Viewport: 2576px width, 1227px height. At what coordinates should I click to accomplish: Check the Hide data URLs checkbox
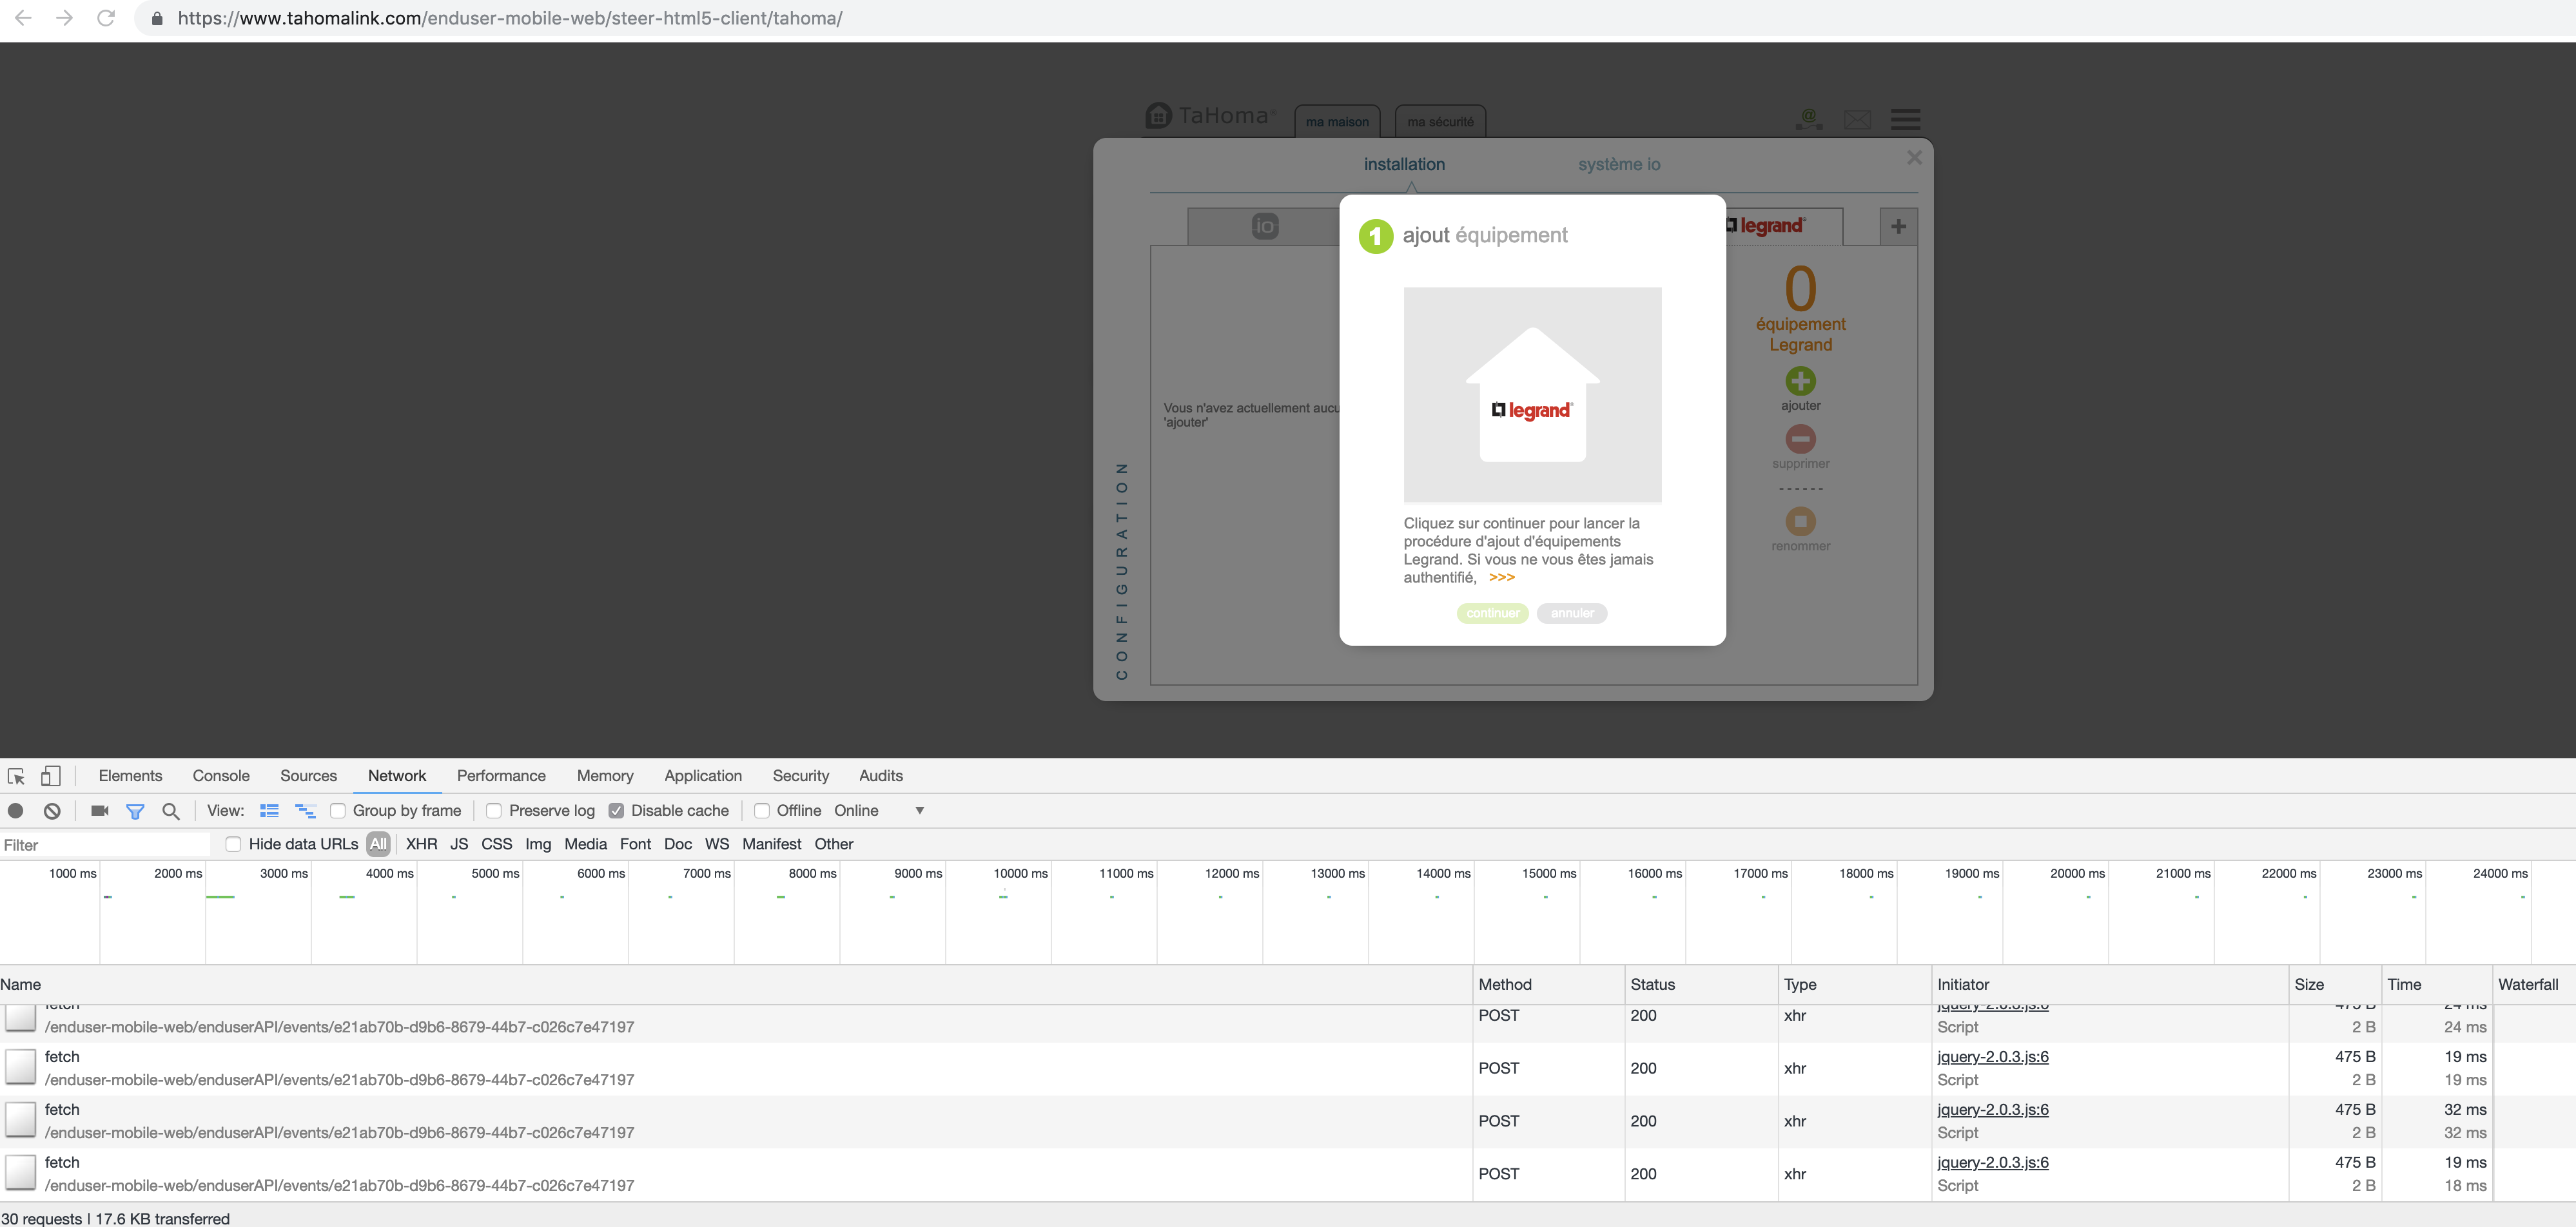tap(233, 844)
